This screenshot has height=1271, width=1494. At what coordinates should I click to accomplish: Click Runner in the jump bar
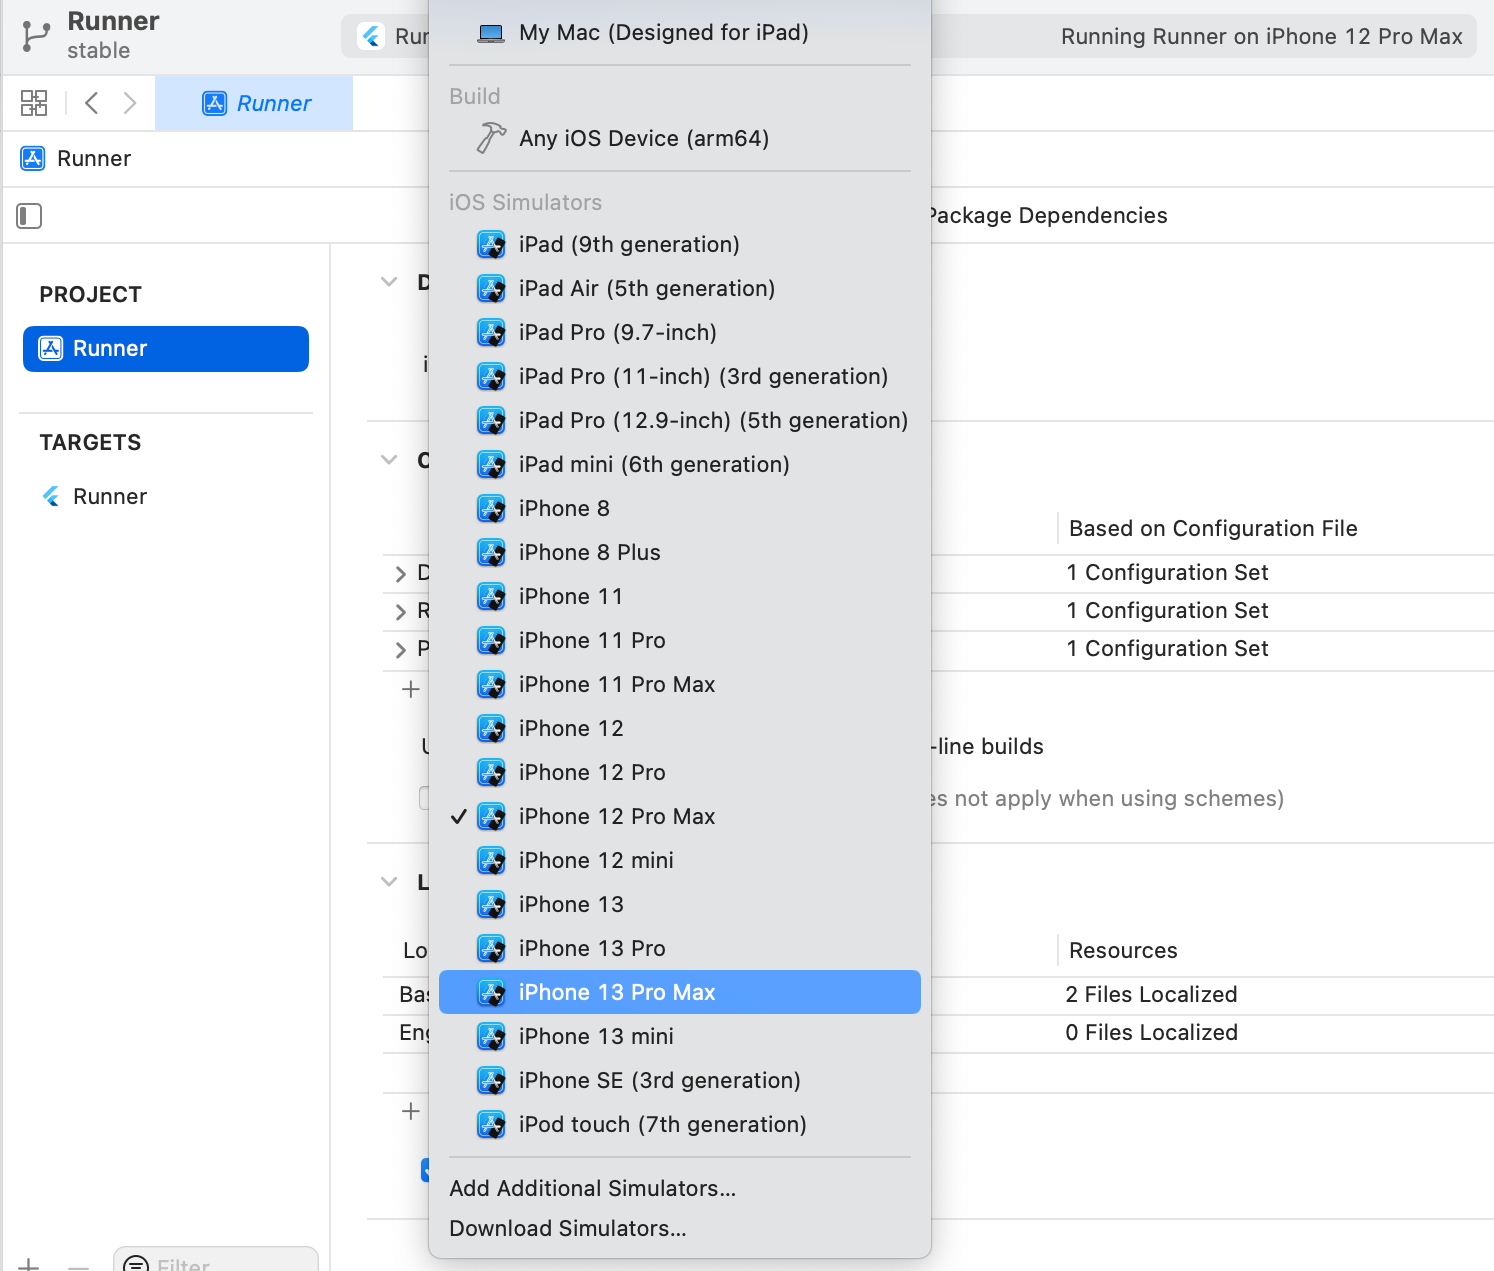point(77,158)
